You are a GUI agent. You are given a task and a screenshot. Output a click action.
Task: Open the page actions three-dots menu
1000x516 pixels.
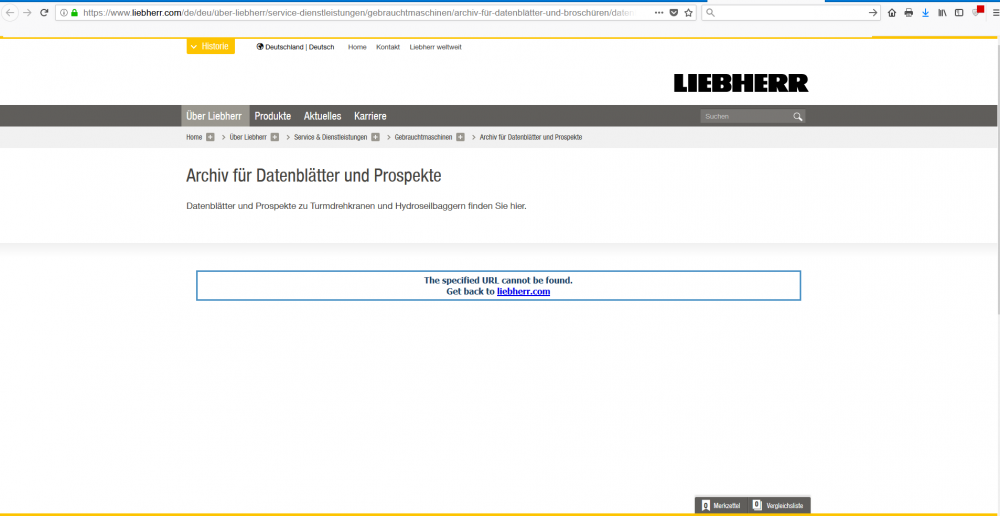659,13
